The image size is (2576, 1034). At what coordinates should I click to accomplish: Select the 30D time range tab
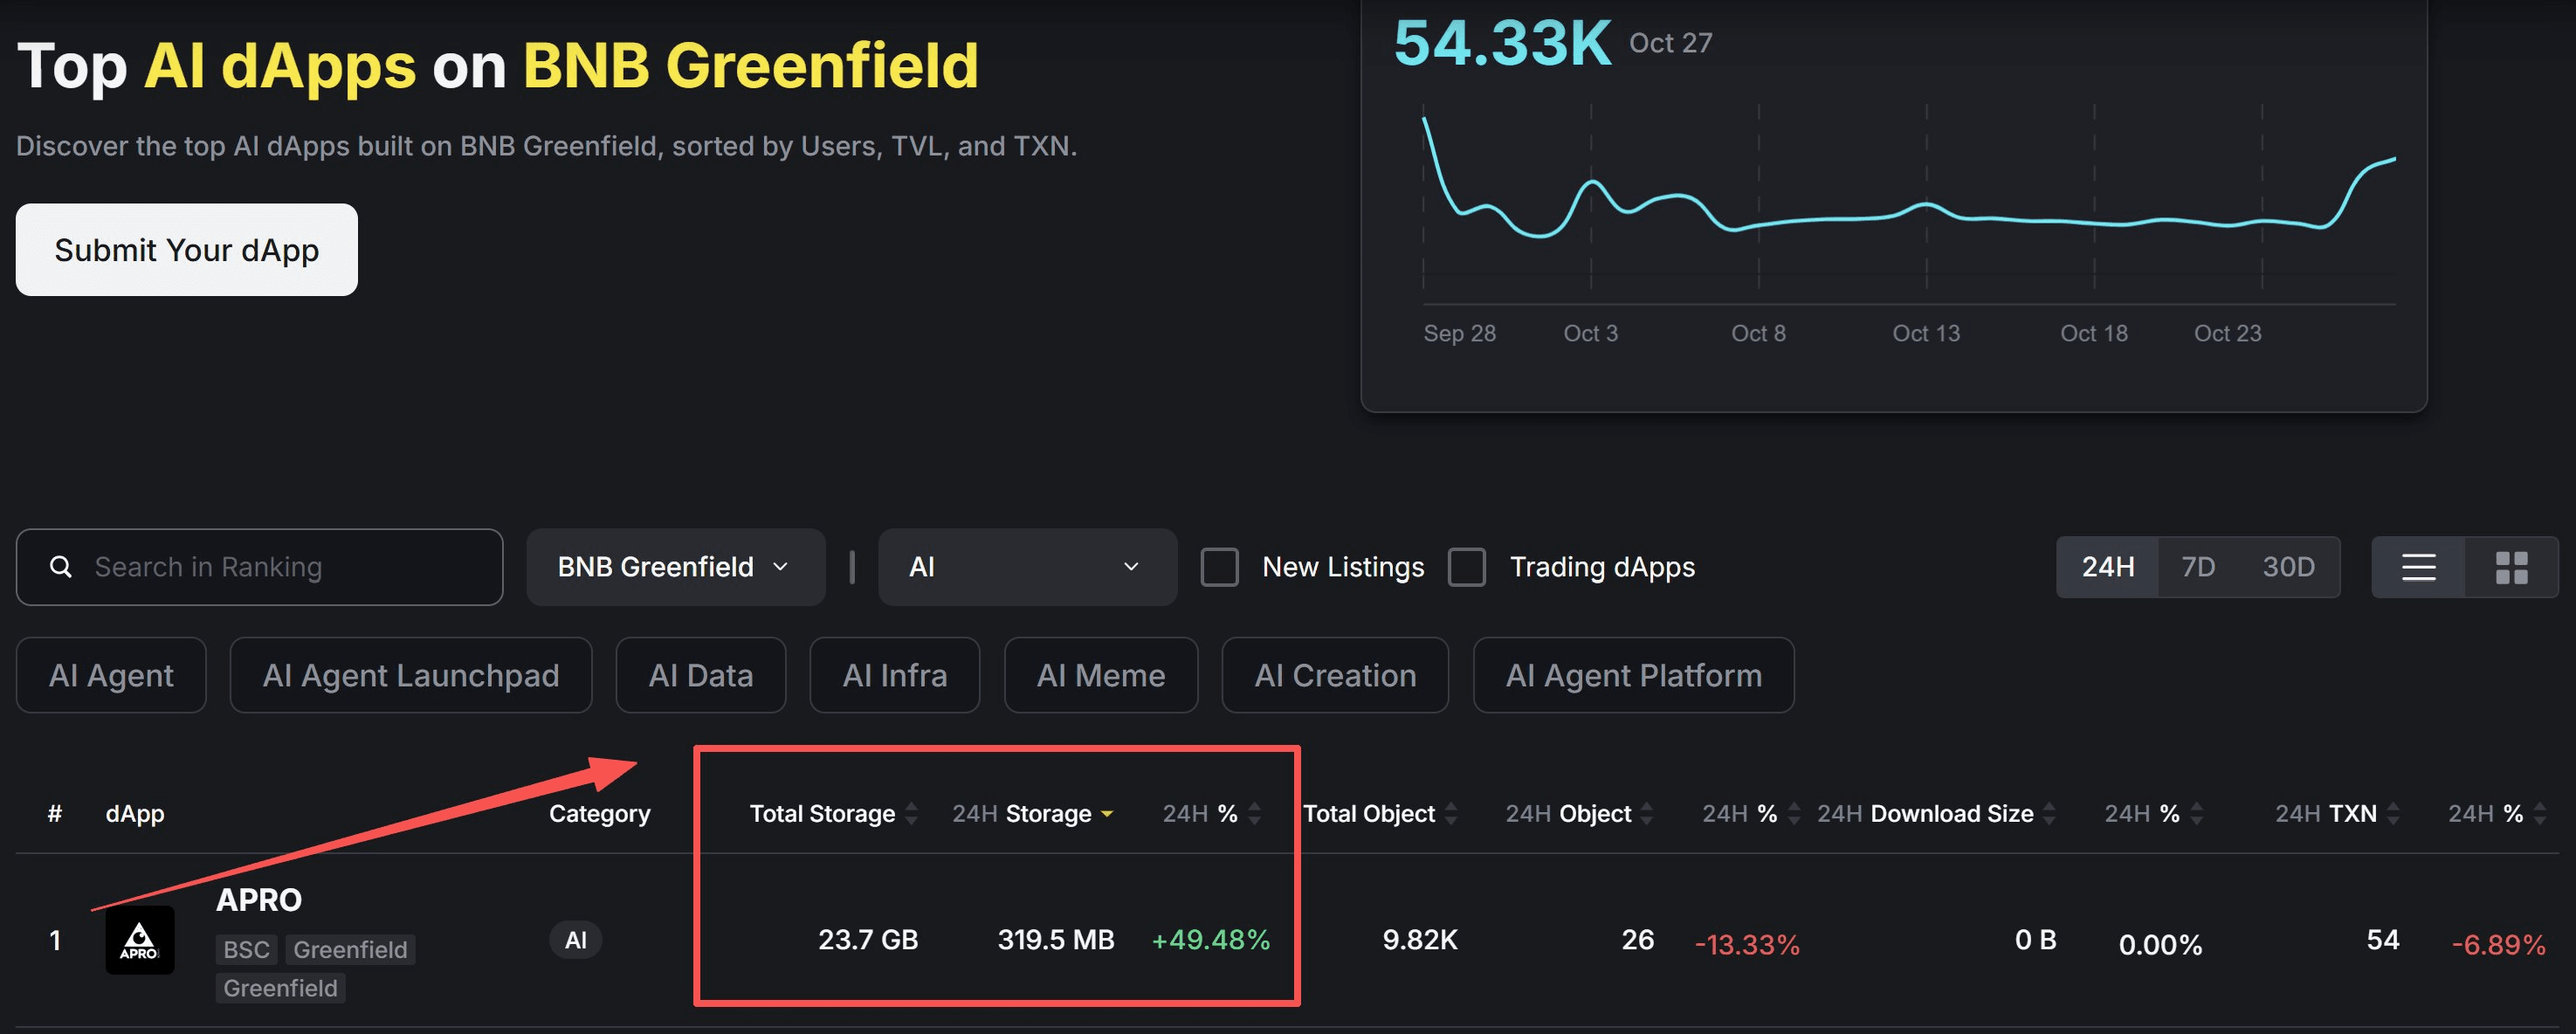pos(2288,567)
